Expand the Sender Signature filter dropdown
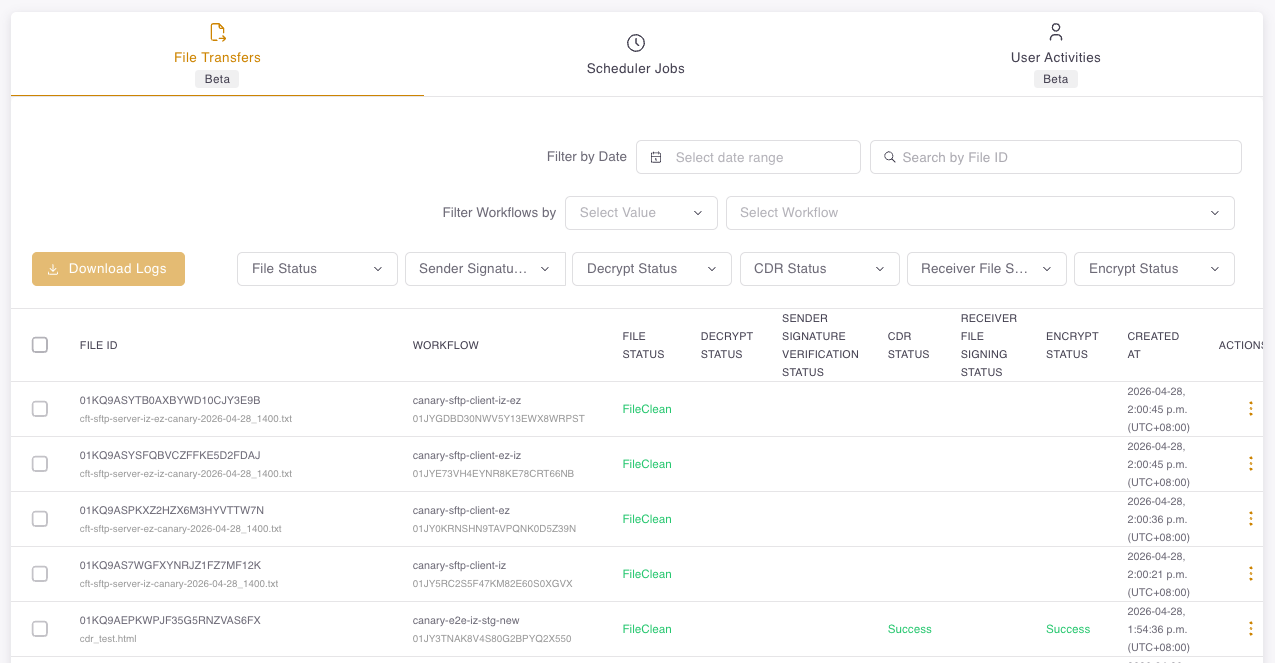The image size is (1275, 663). 485,269
